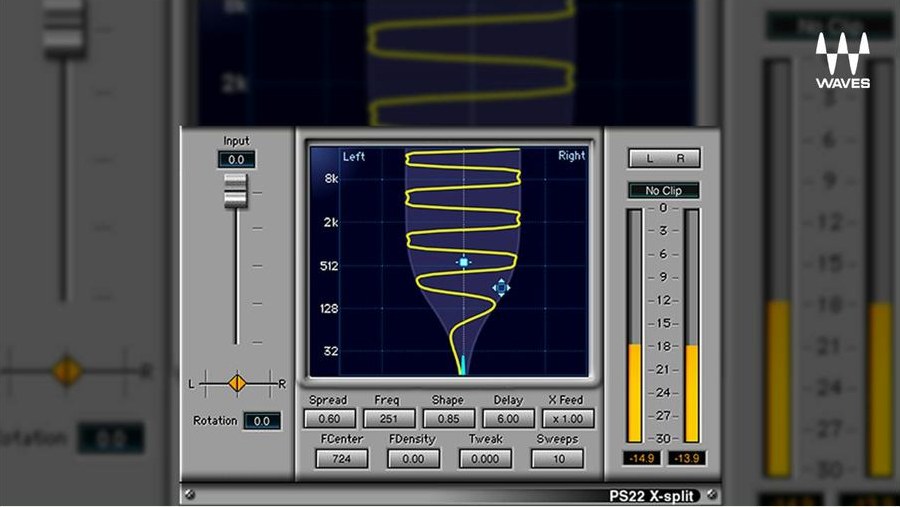Click the left peak readout -14.9

[x=641, y=458]
